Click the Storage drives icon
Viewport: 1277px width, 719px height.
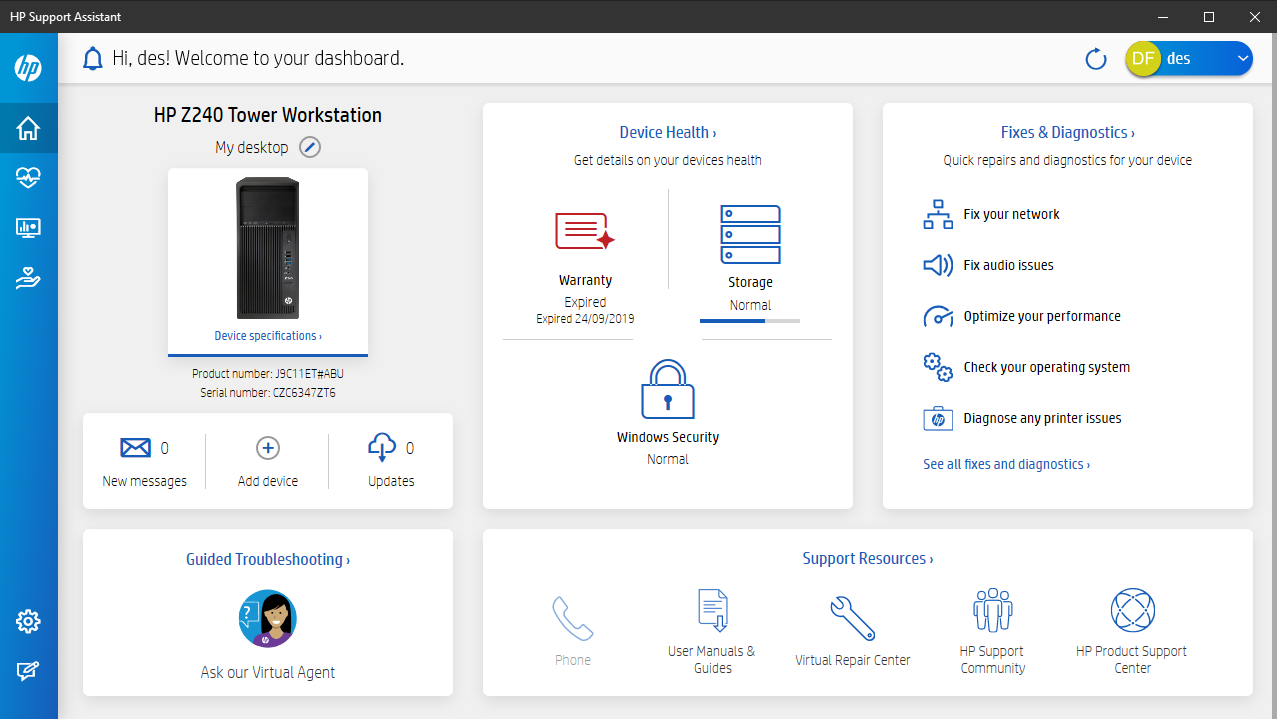[x=750, y=235]
